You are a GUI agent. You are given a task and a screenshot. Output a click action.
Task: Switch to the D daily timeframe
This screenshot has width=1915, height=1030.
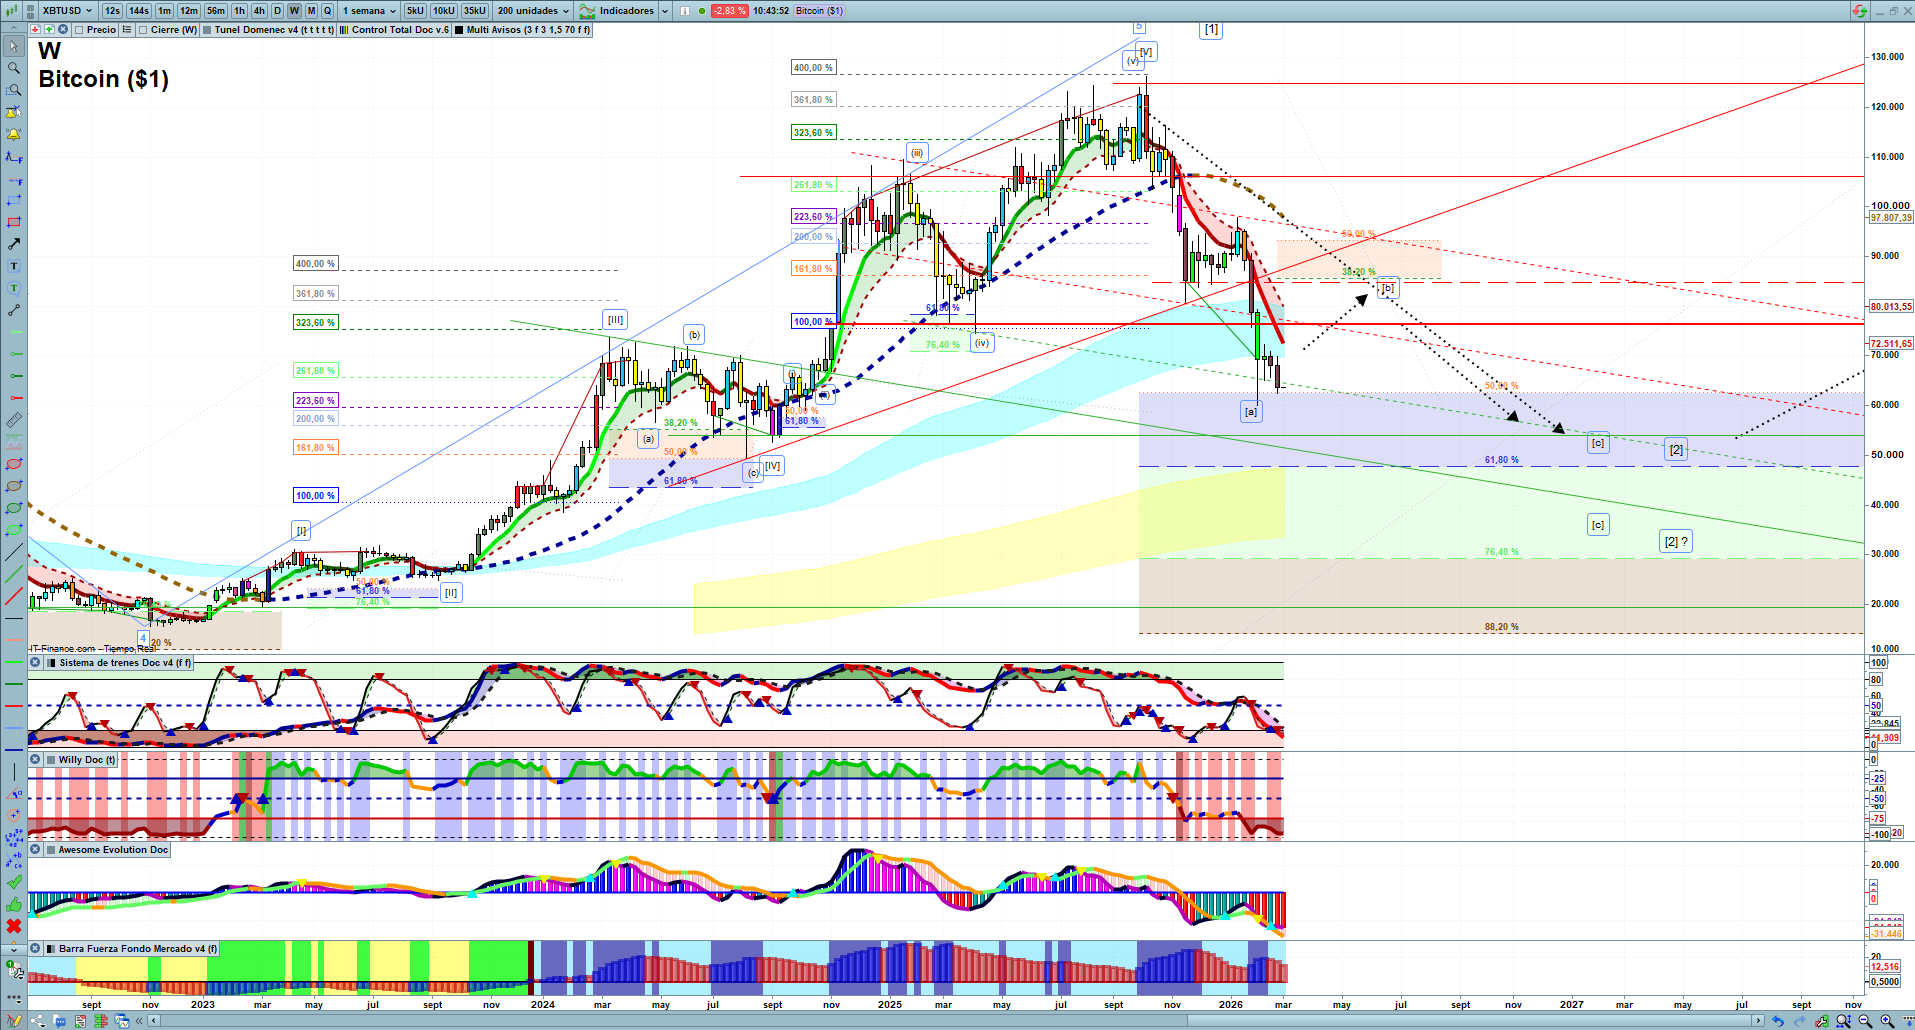point(277,11)
